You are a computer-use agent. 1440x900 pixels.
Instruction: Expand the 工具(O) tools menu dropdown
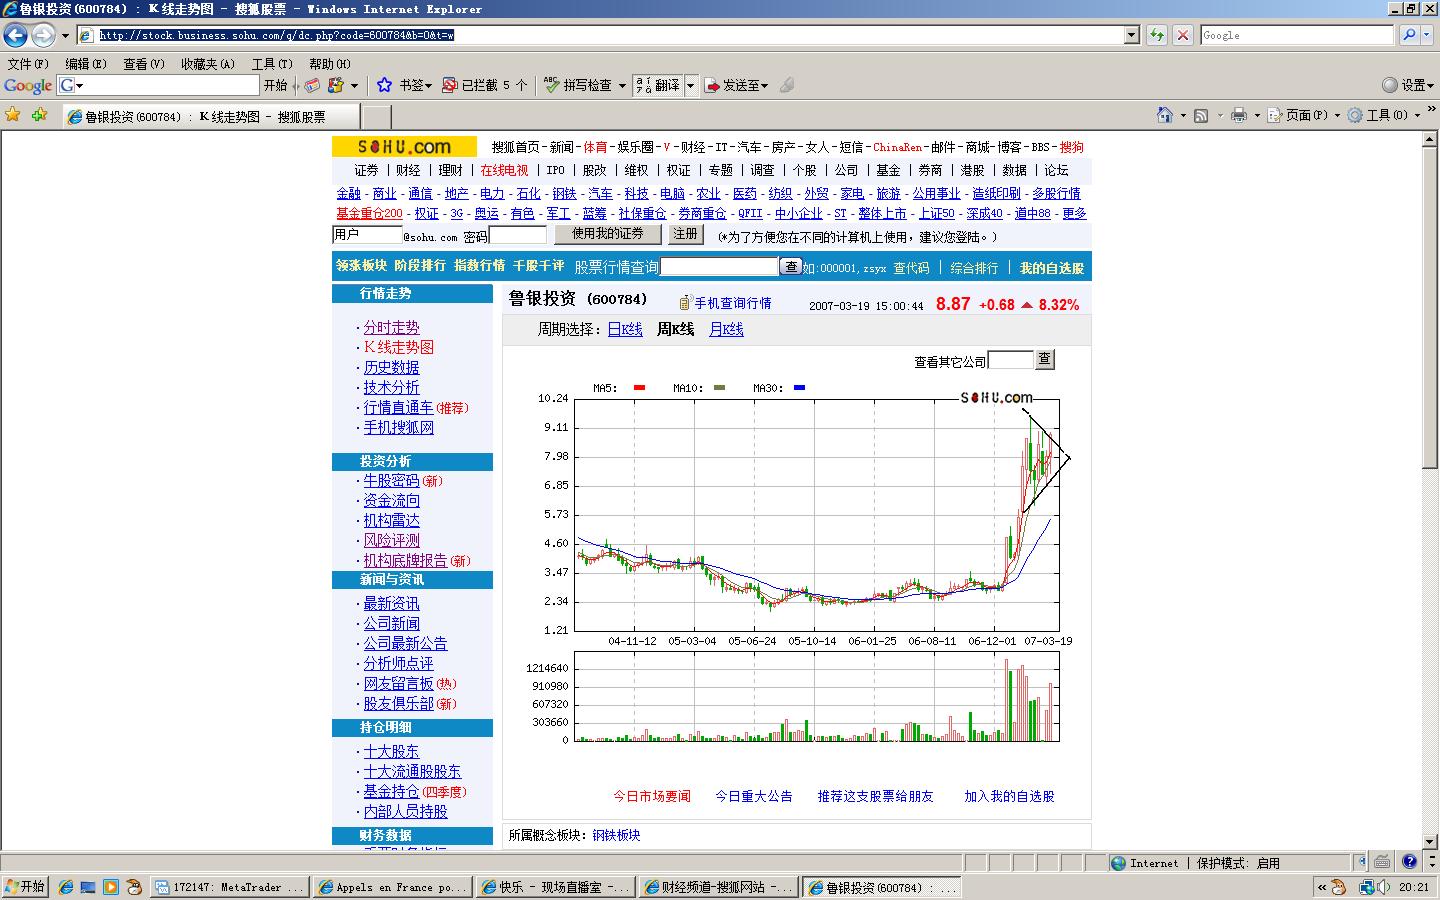click(1416, 115)
